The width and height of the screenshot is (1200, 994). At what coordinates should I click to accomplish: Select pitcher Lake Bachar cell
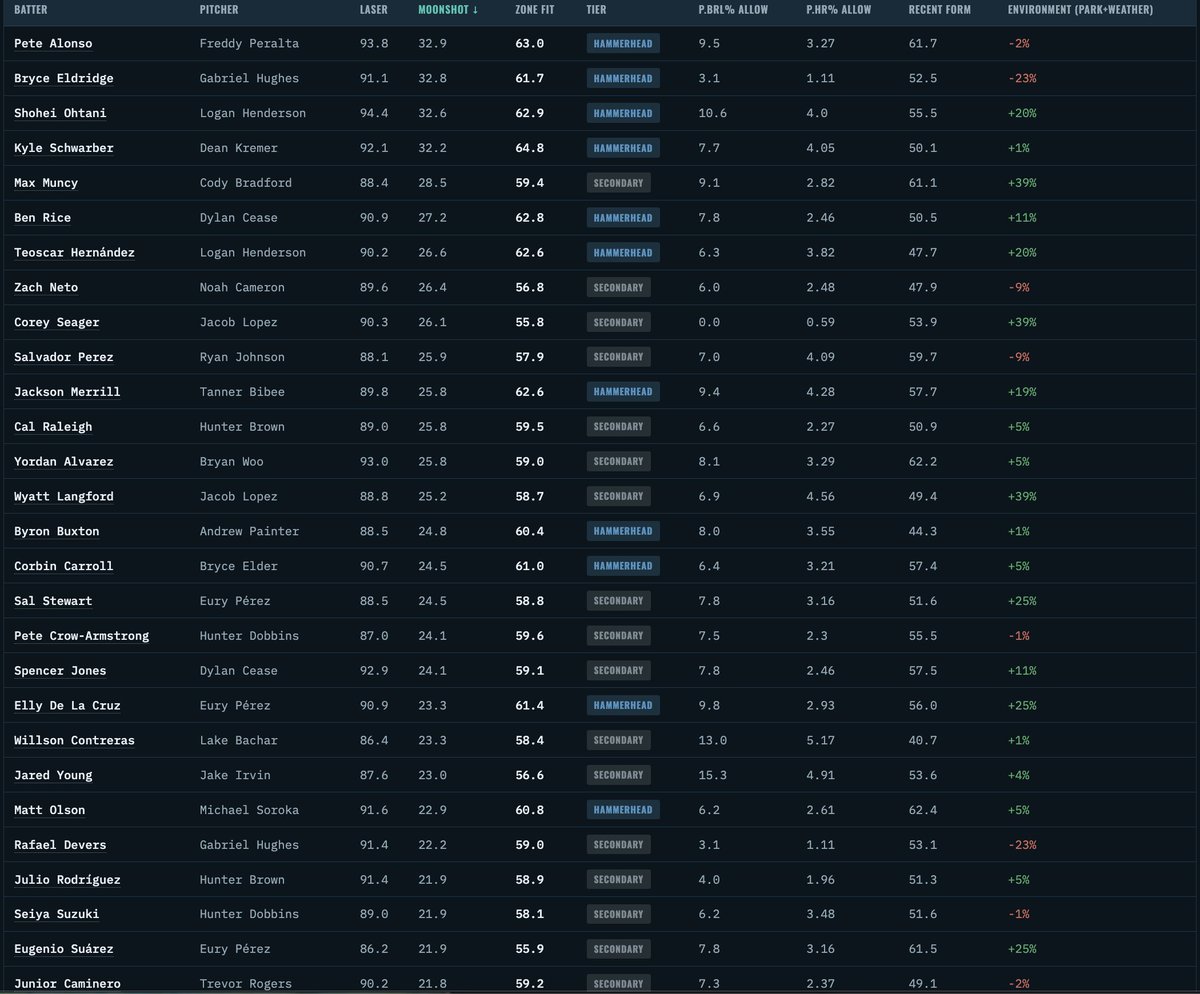click(x=239, y=741)
